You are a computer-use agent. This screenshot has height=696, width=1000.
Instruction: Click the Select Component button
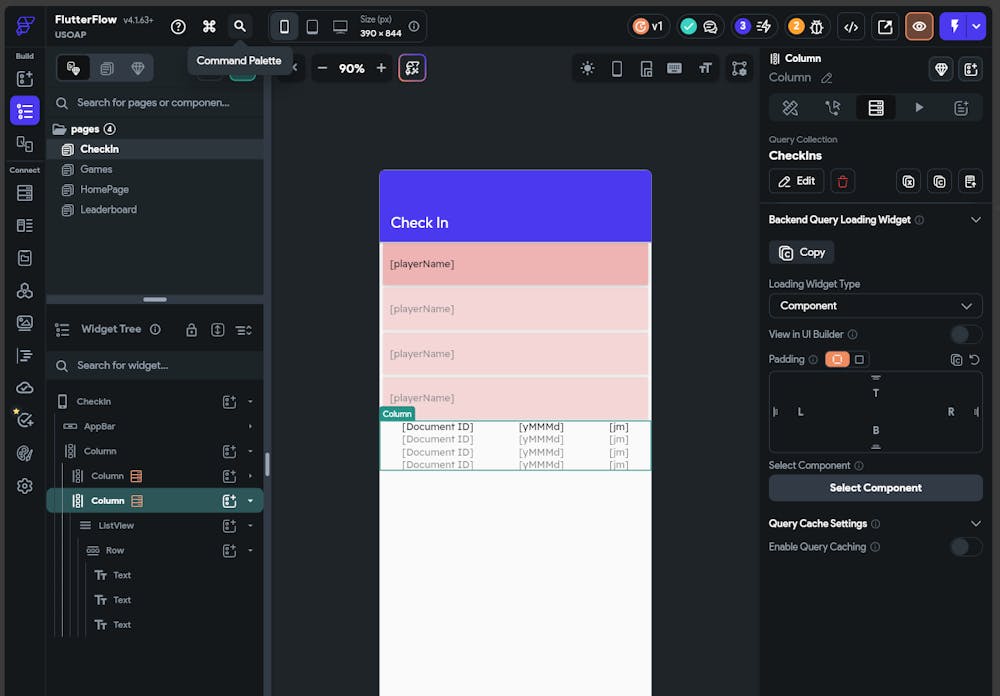click(x=875, y=488)
